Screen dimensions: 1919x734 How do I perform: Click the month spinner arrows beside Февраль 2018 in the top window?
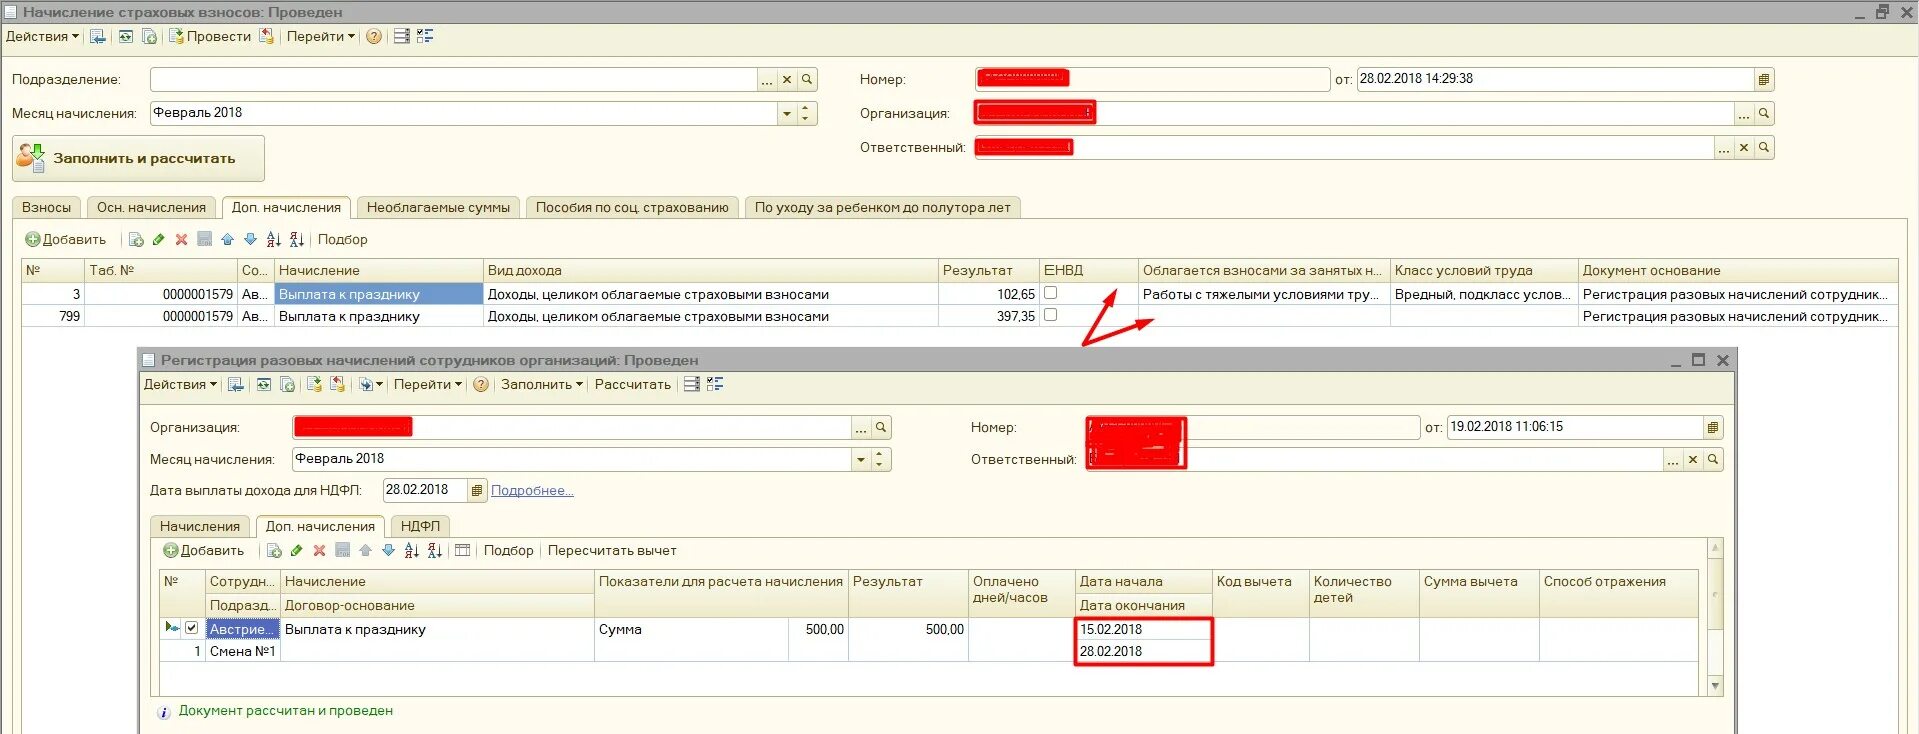(807, 113)
